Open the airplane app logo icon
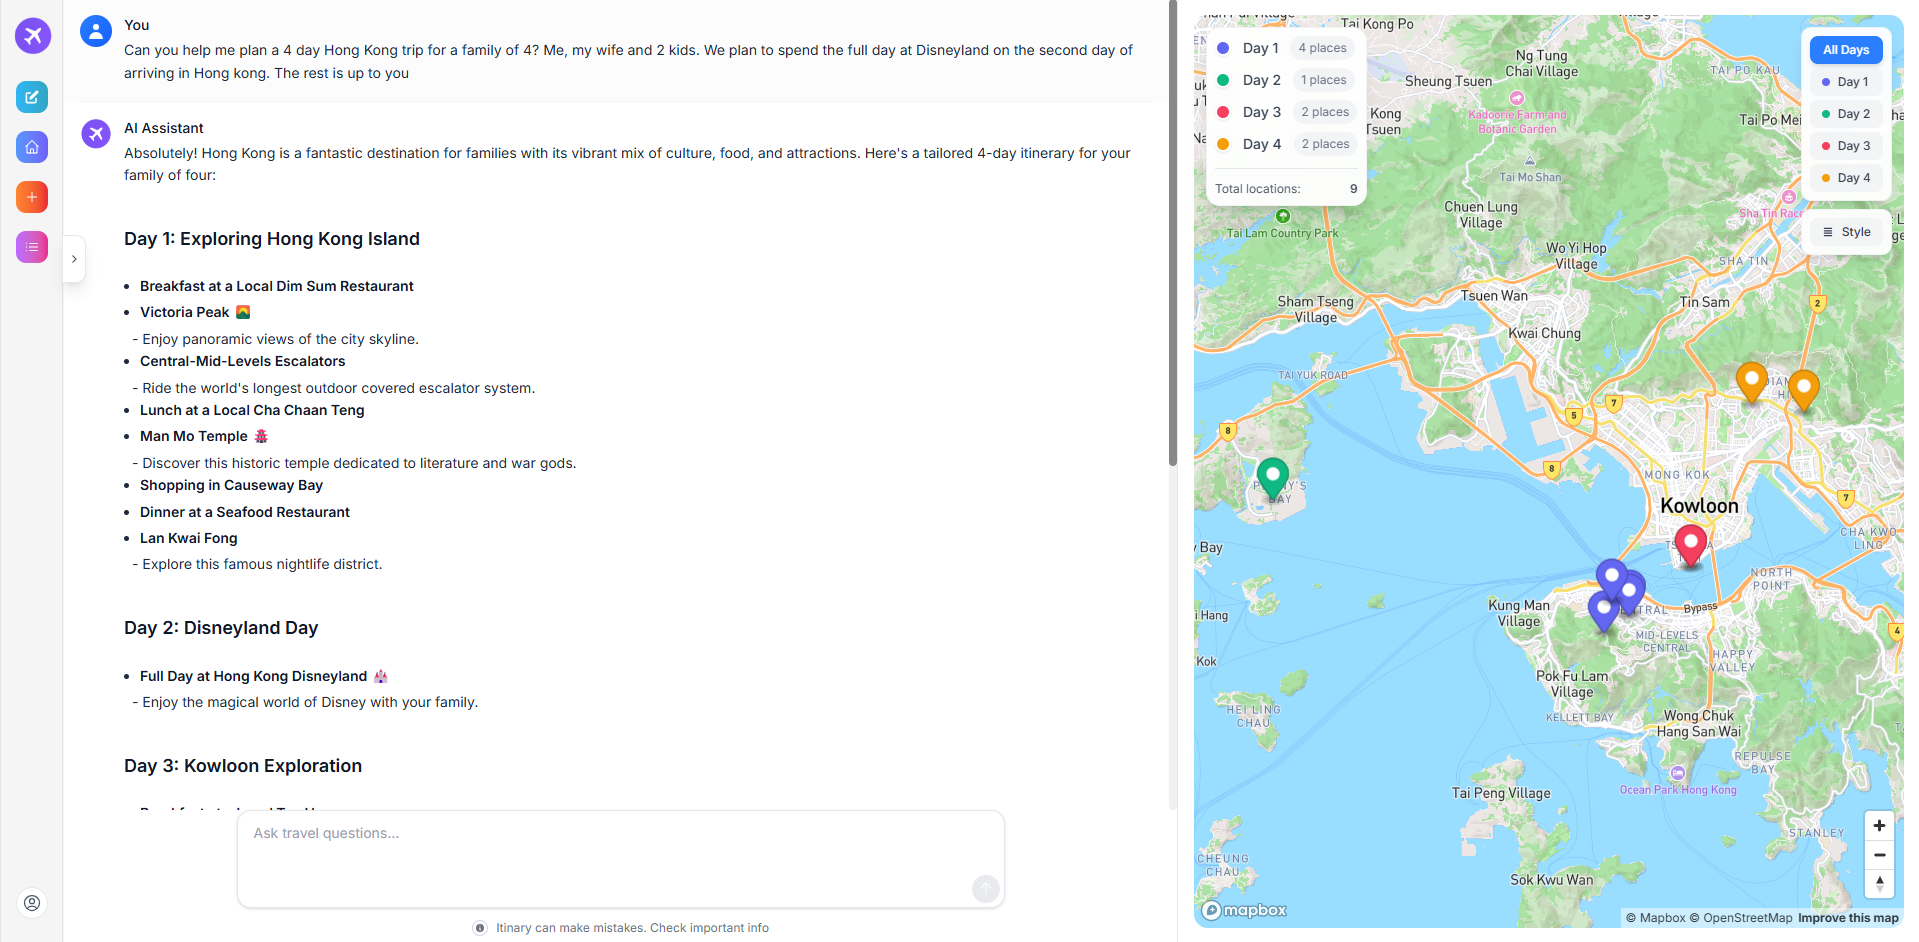 point(31,35)
